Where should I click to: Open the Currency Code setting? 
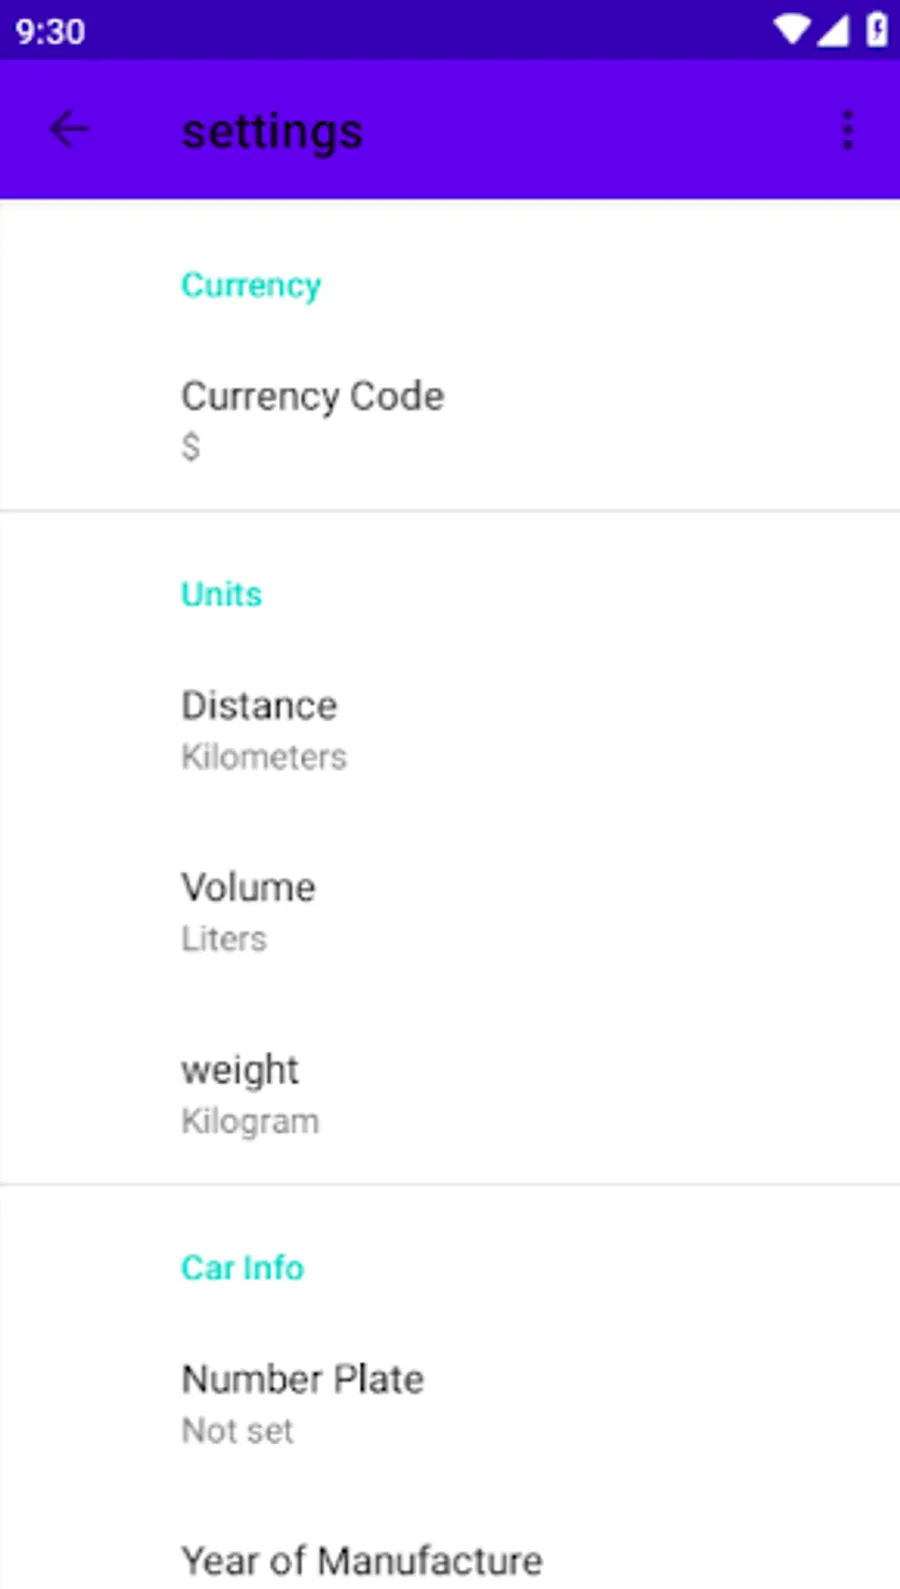click(312, 397)
